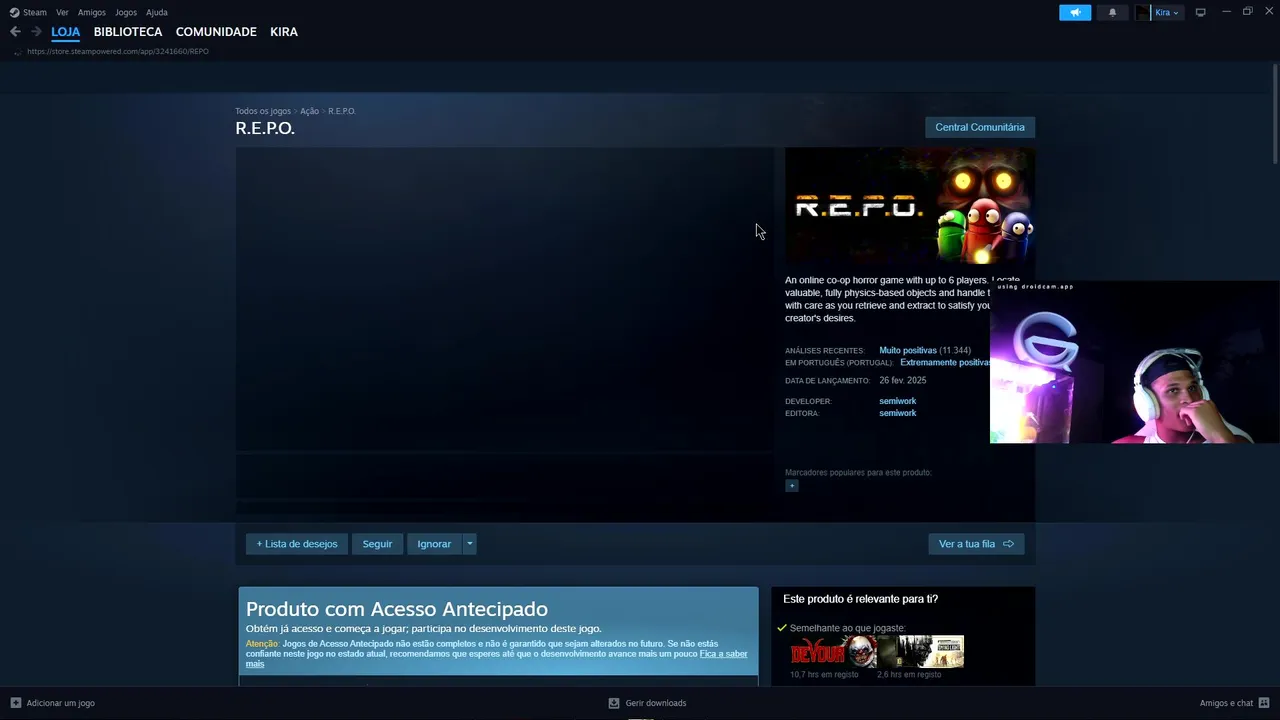
Task: Open the Kira account dropdown
Action: pos(1166,12)
